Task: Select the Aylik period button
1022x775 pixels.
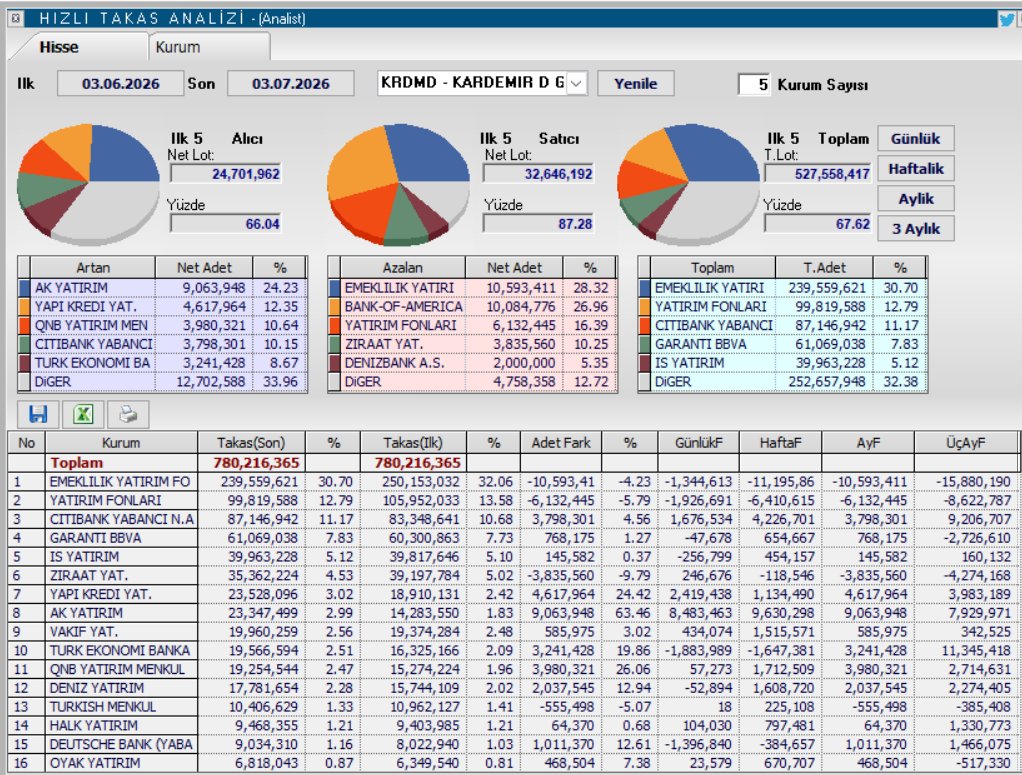Action: pos(916,199)
